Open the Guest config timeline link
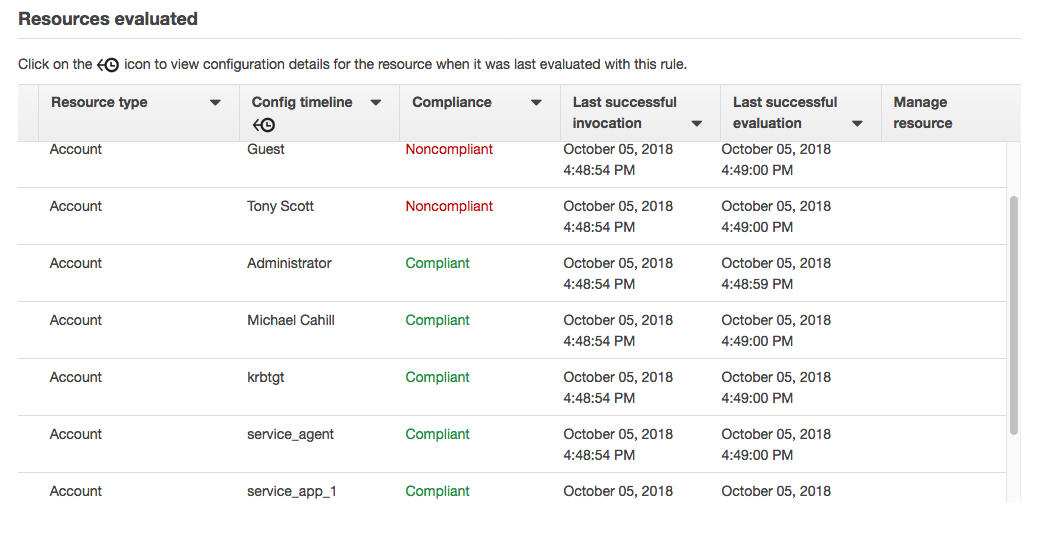The height and width of the screenshot is (539, 1037). pyautogui.click(x=266, y=150)
